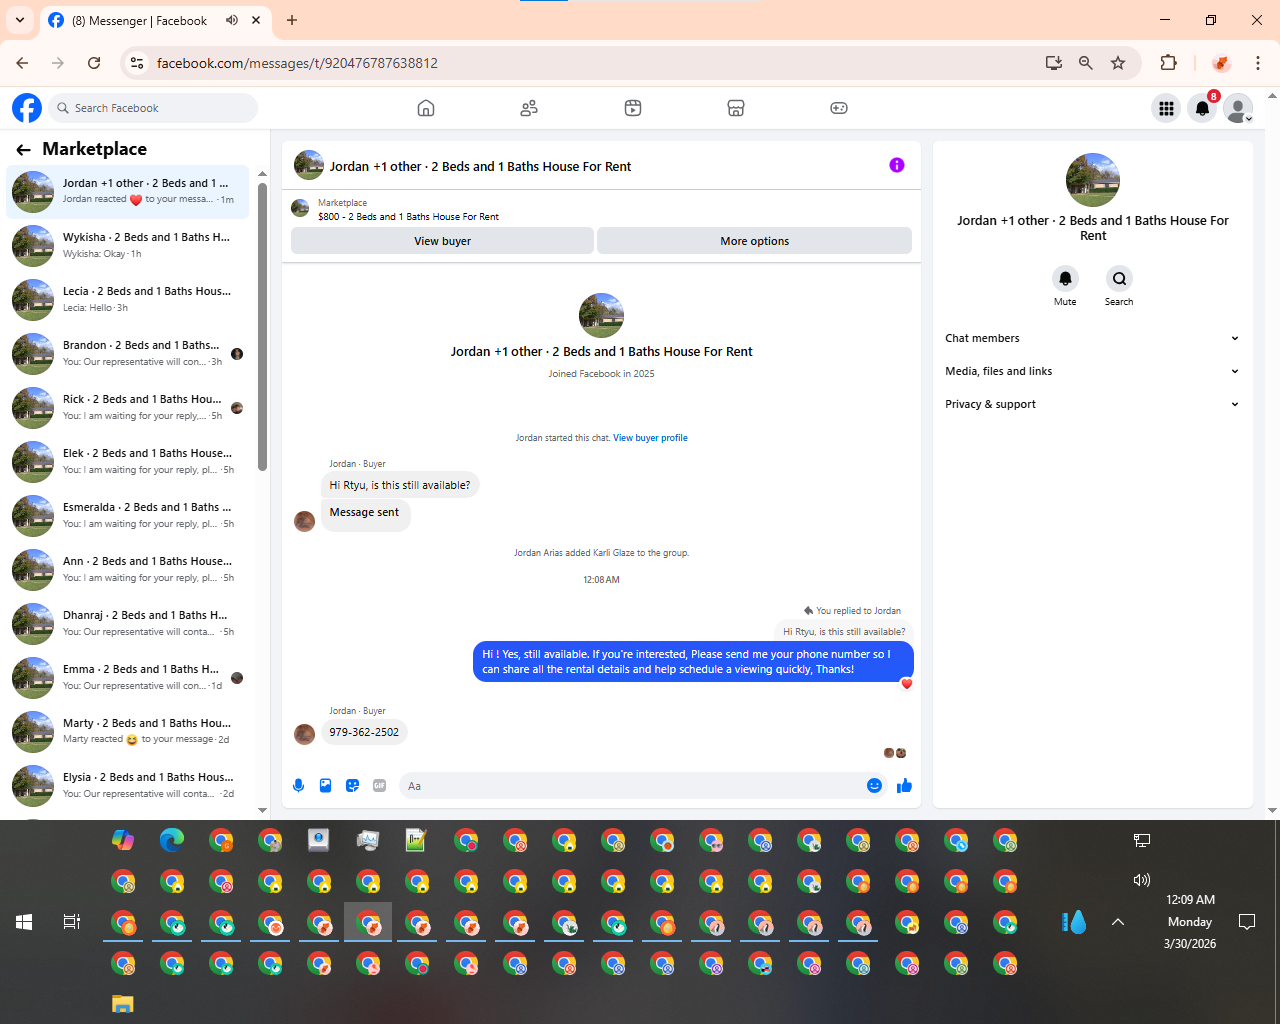Mute the Messenger tab audio icon
The image size is (1280, 1024).
(x=232, y=20)
